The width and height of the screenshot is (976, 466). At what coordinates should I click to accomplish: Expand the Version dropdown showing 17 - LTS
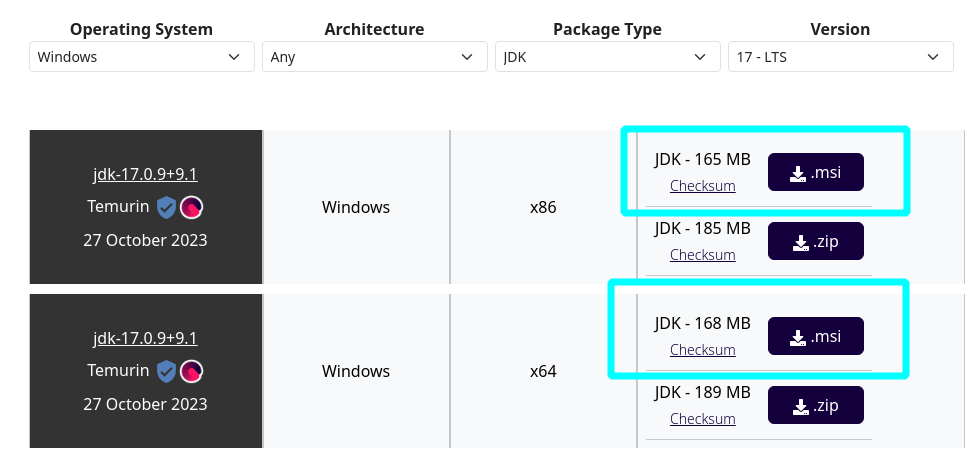coord(839,57)
